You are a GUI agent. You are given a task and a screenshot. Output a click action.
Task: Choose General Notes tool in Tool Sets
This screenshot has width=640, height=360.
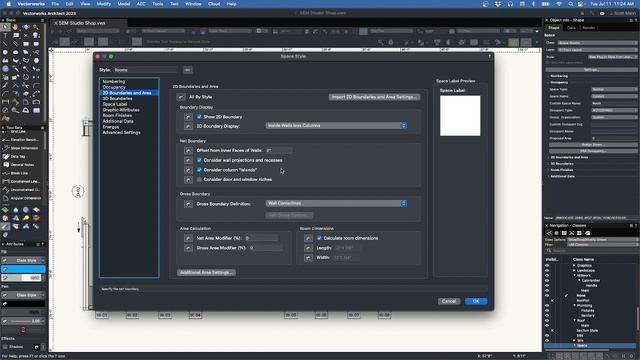tap(22, 165)
